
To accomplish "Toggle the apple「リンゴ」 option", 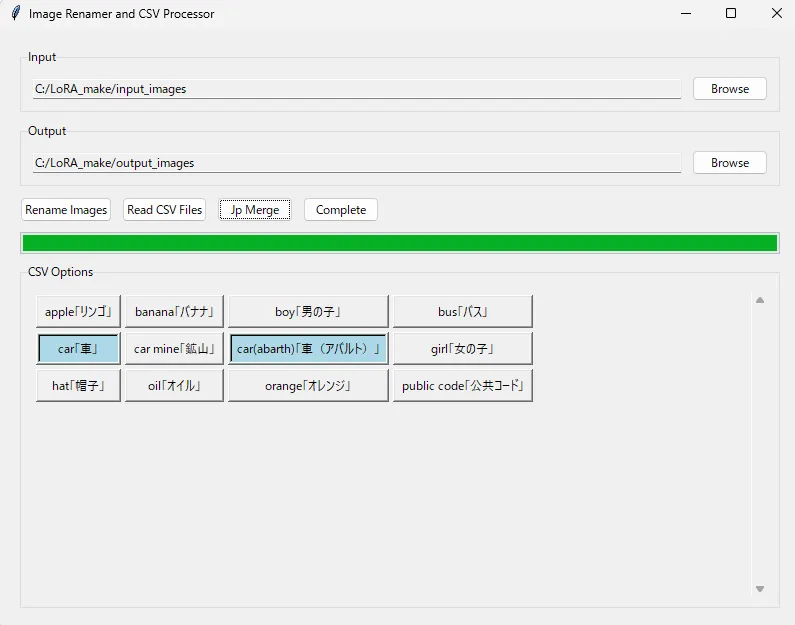I will pyautogui.click(x=78, y=312).
